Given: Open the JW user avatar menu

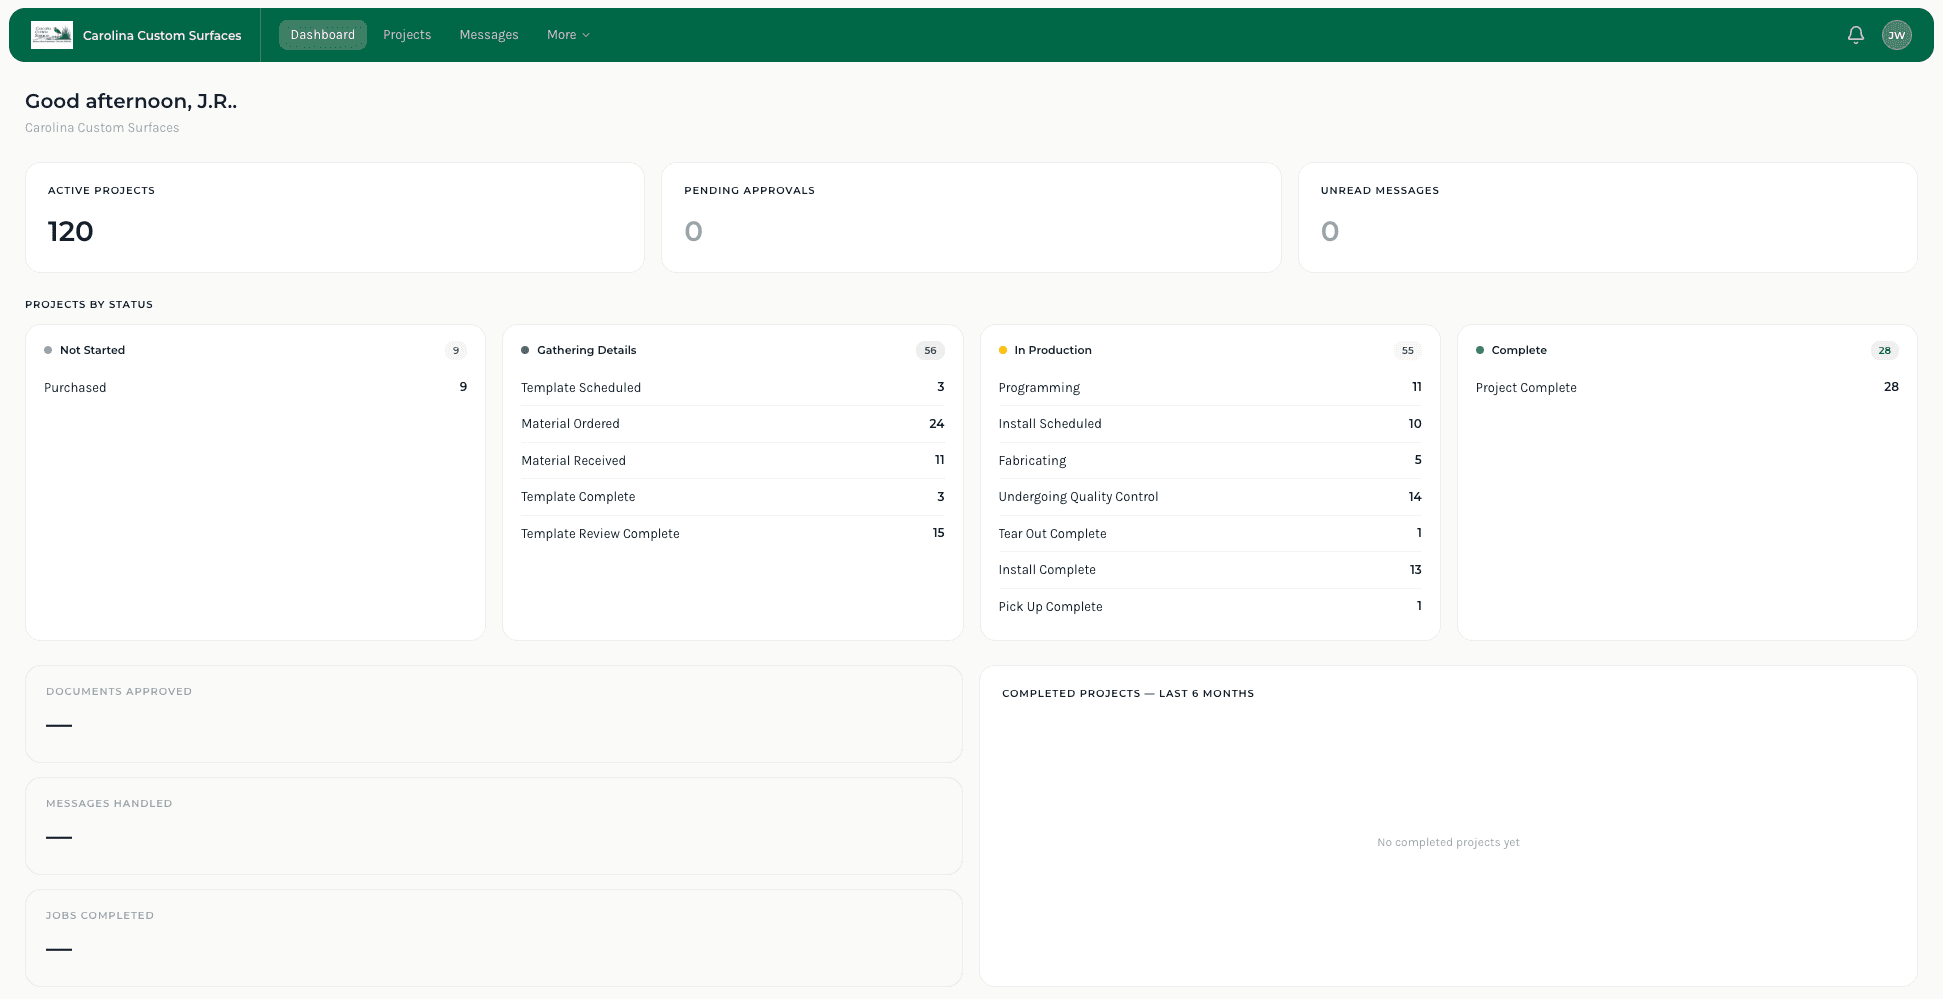Looking at the screenshot, I should (x=1896, y=35).
